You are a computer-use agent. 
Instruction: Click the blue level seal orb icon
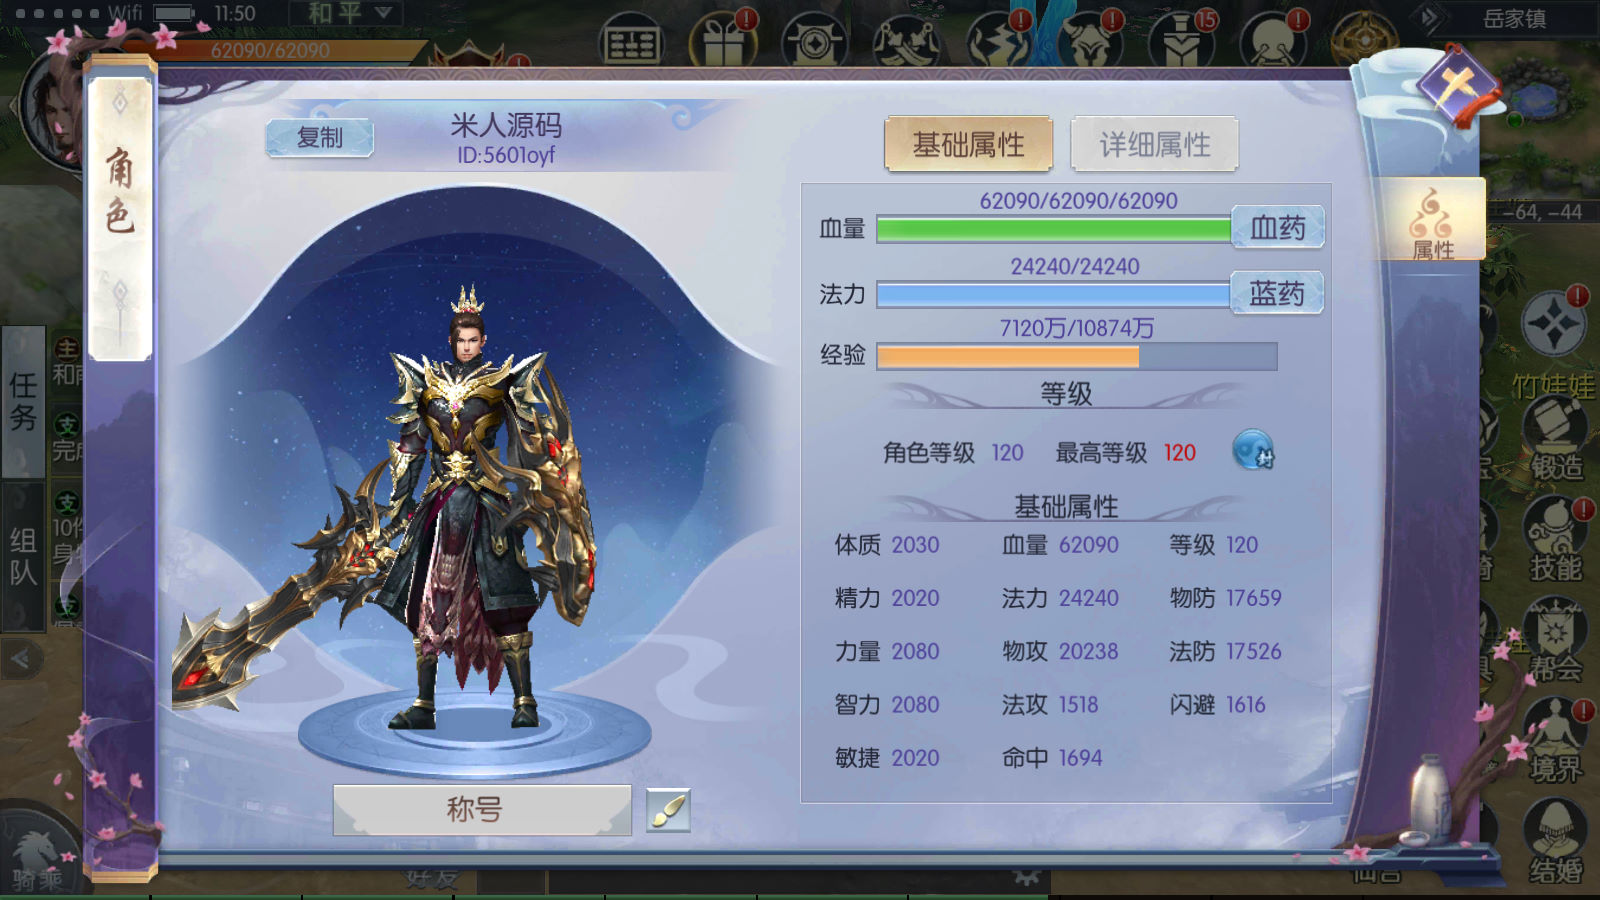click(1252, 451)
